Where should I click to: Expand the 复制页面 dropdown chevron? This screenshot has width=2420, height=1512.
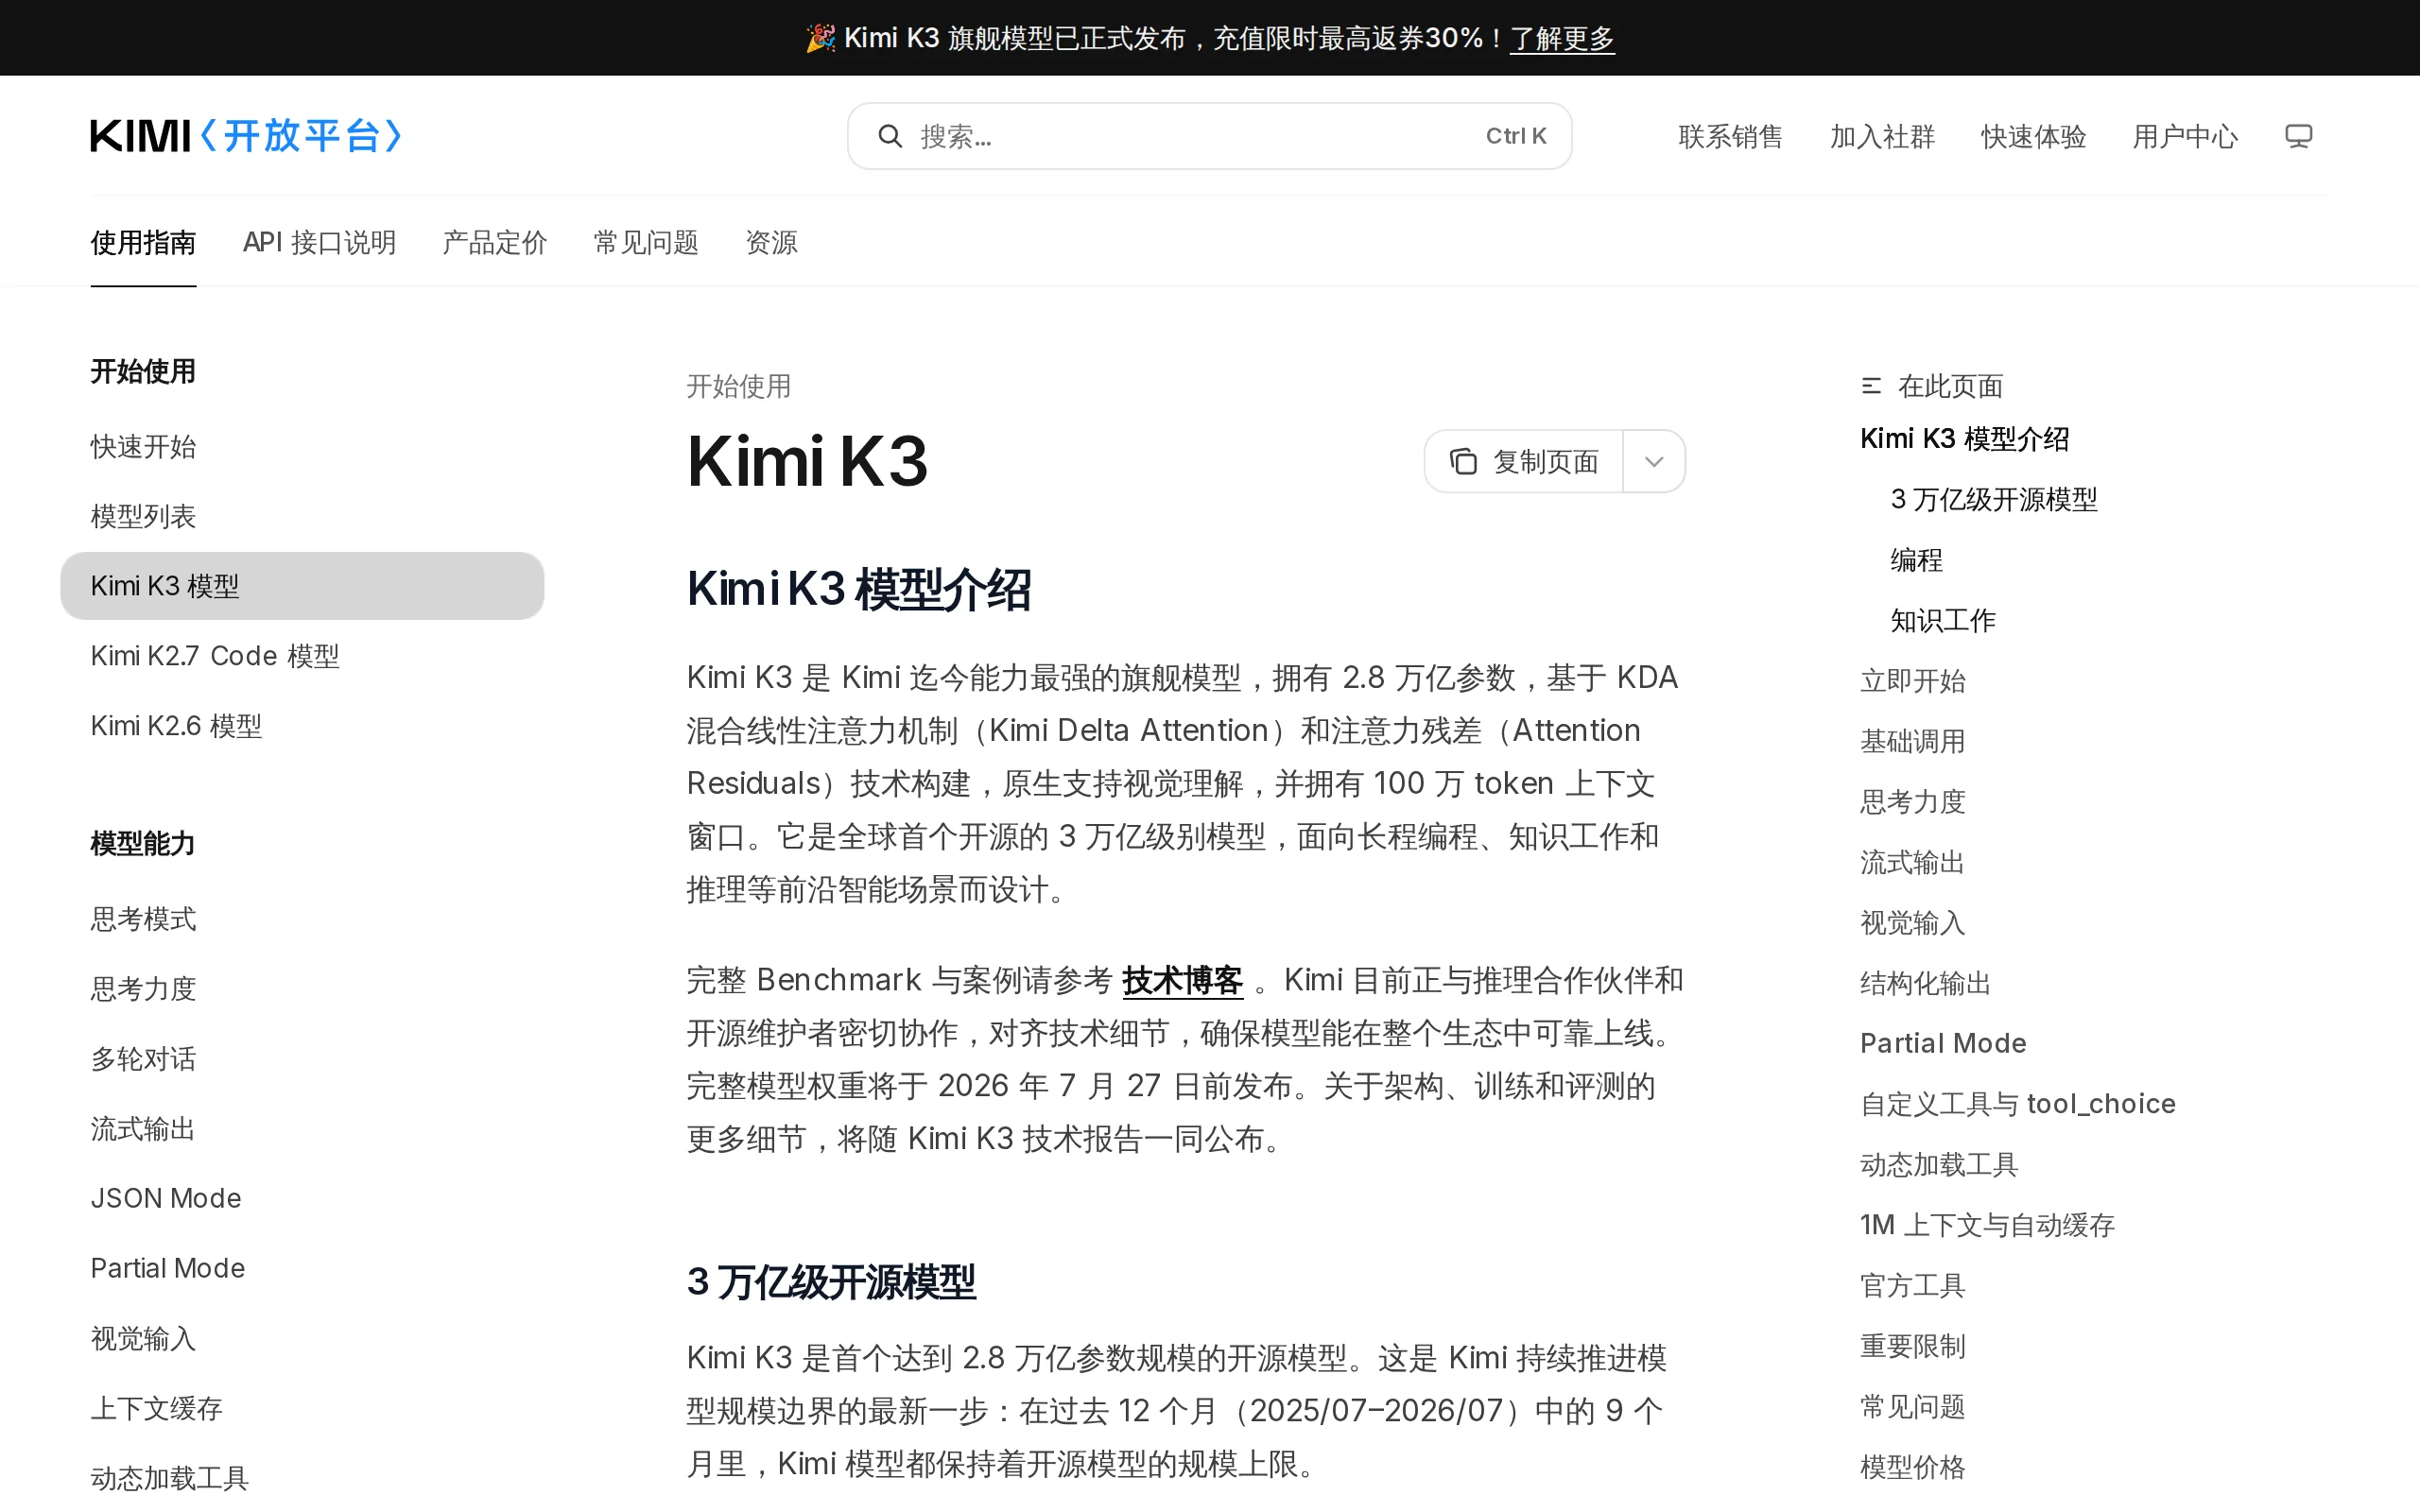(x=1654, y=461)
